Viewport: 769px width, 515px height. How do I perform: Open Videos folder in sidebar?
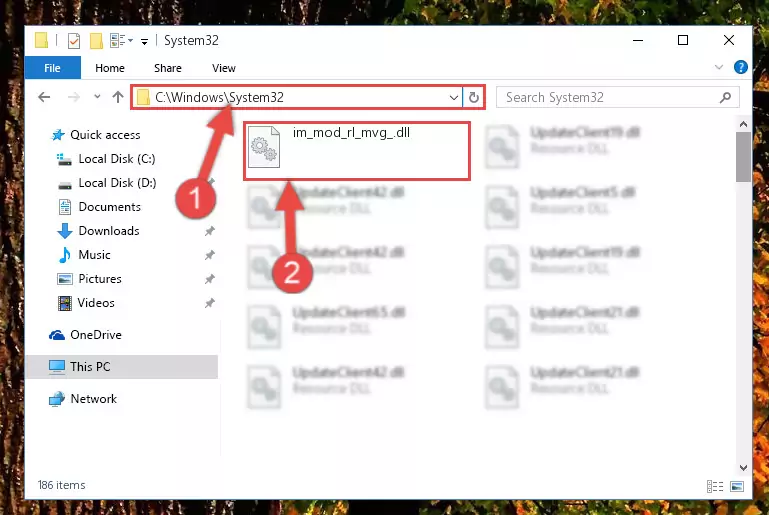(96, 303)
